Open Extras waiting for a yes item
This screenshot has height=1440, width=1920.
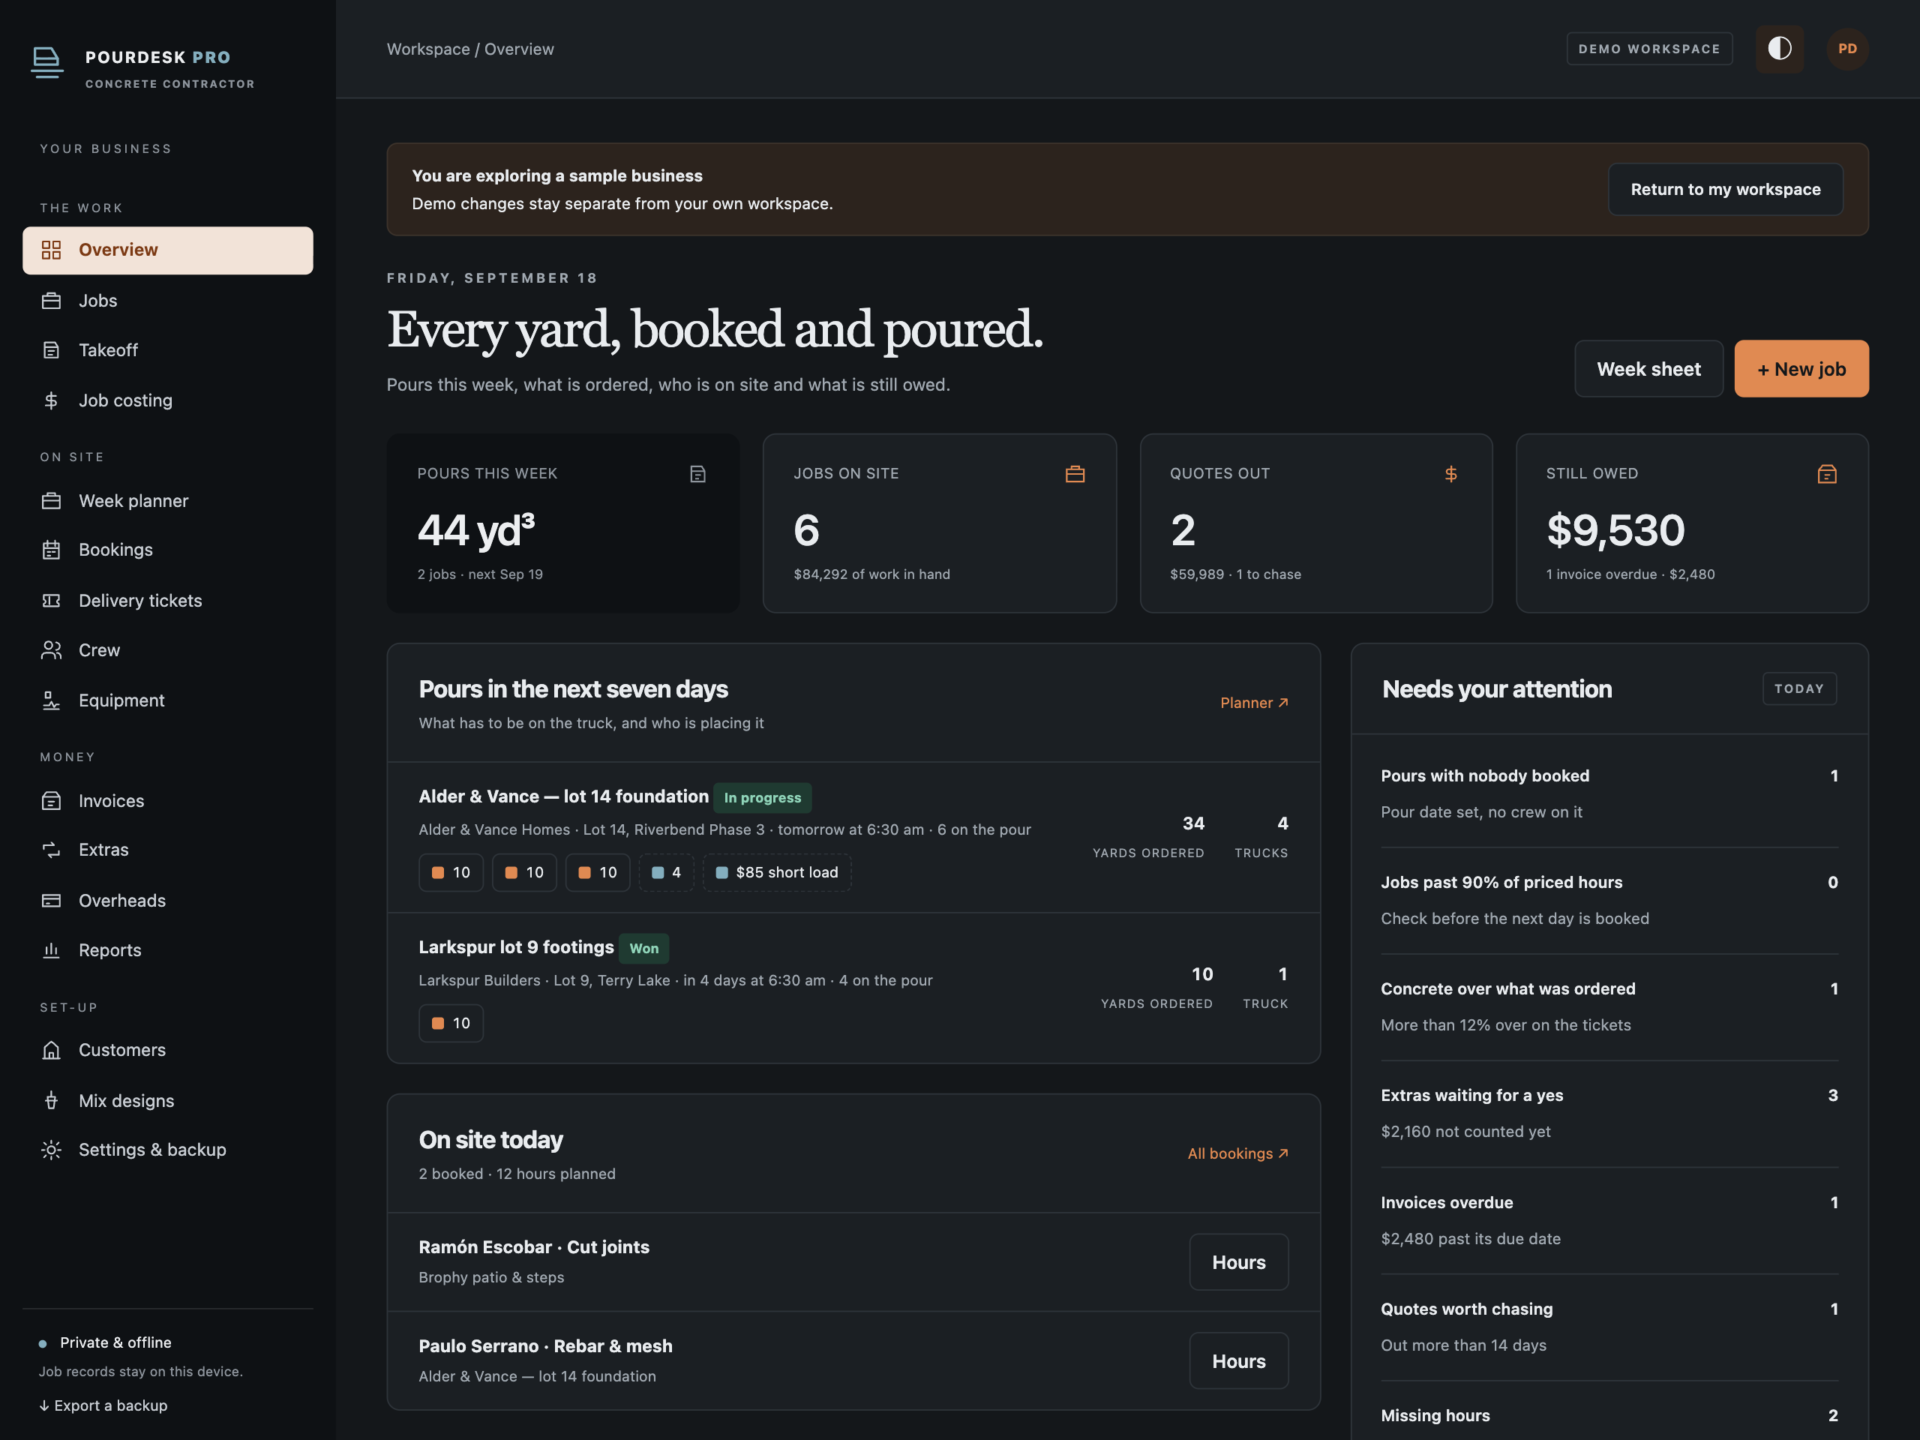(1609, 1113)
